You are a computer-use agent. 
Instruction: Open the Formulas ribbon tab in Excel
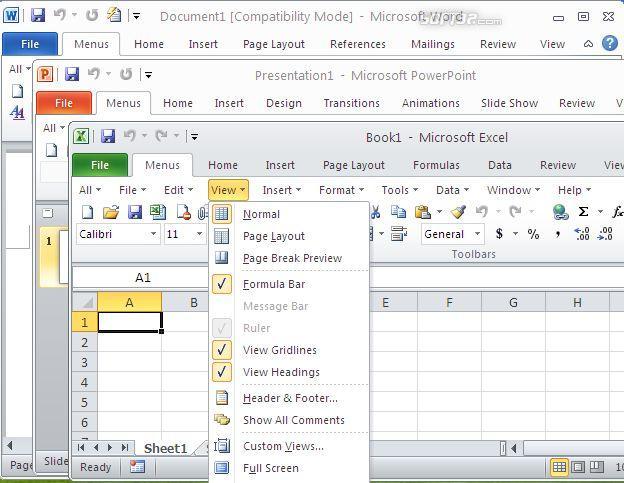(436, 165)
